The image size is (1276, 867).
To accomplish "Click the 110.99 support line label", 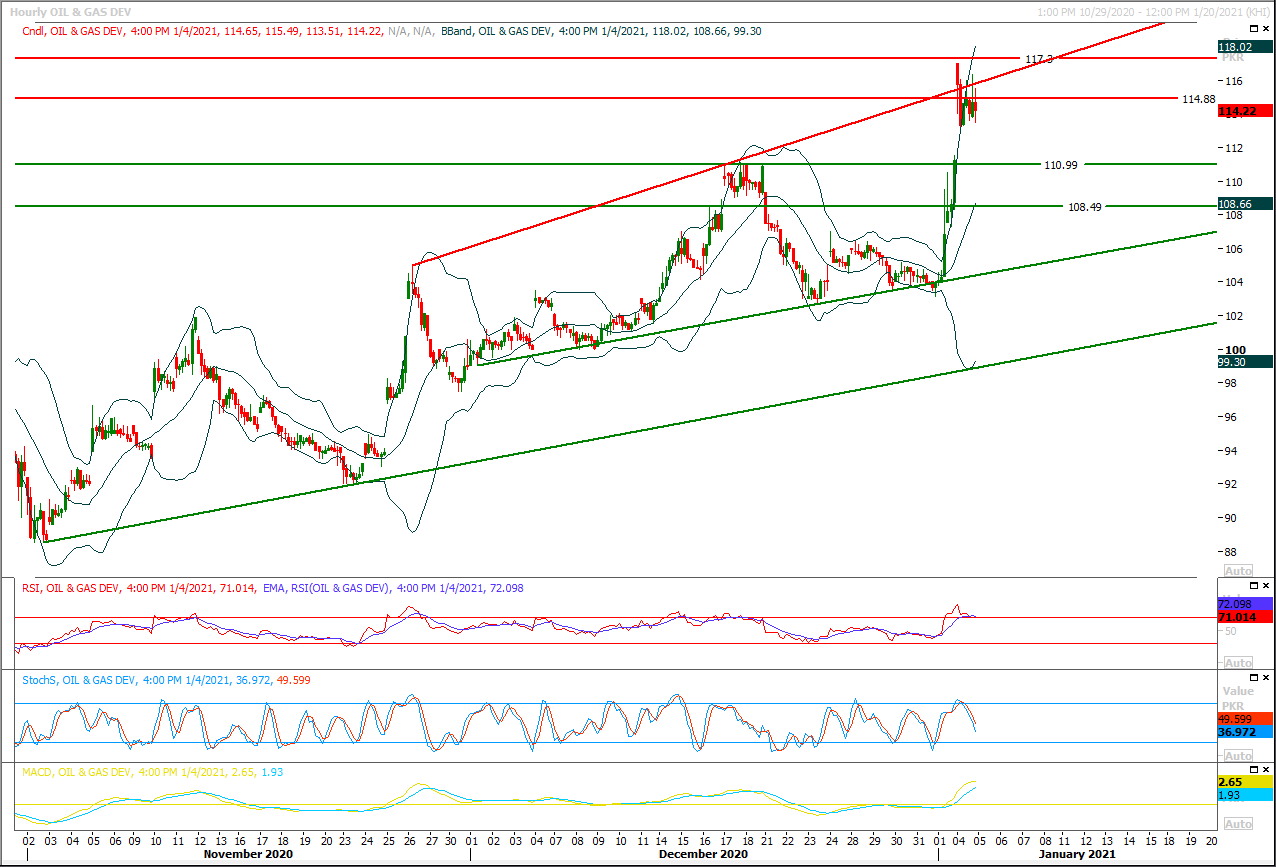I will click(x=1060, y=164).
